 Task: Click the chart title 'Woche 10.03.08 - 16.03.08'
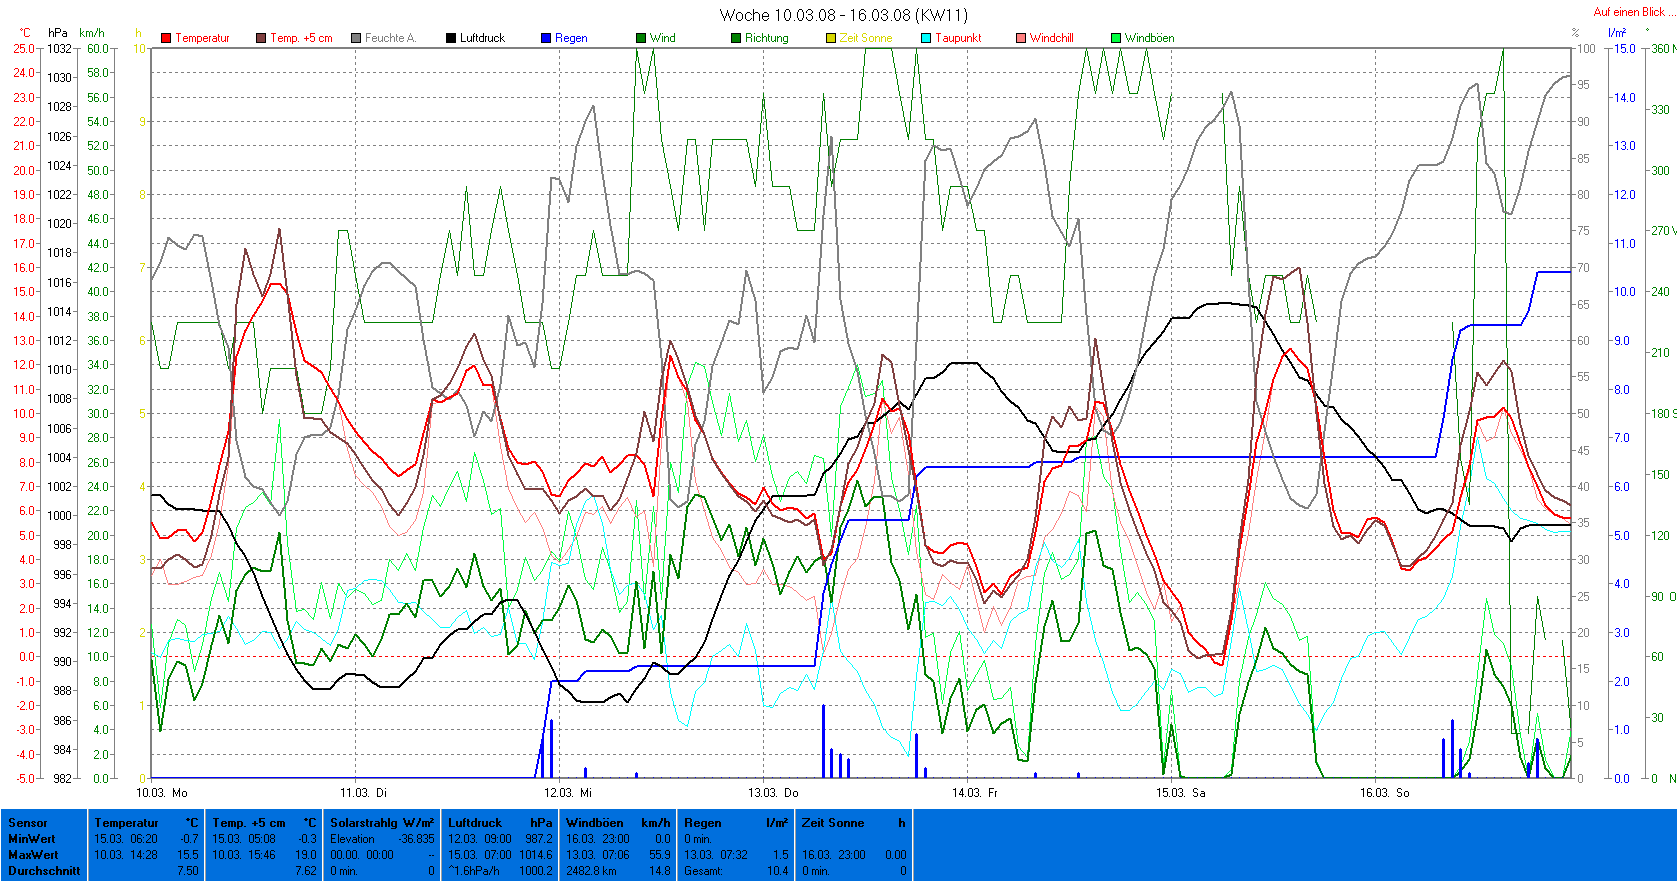pyautogui.click(x=843, y=15)
